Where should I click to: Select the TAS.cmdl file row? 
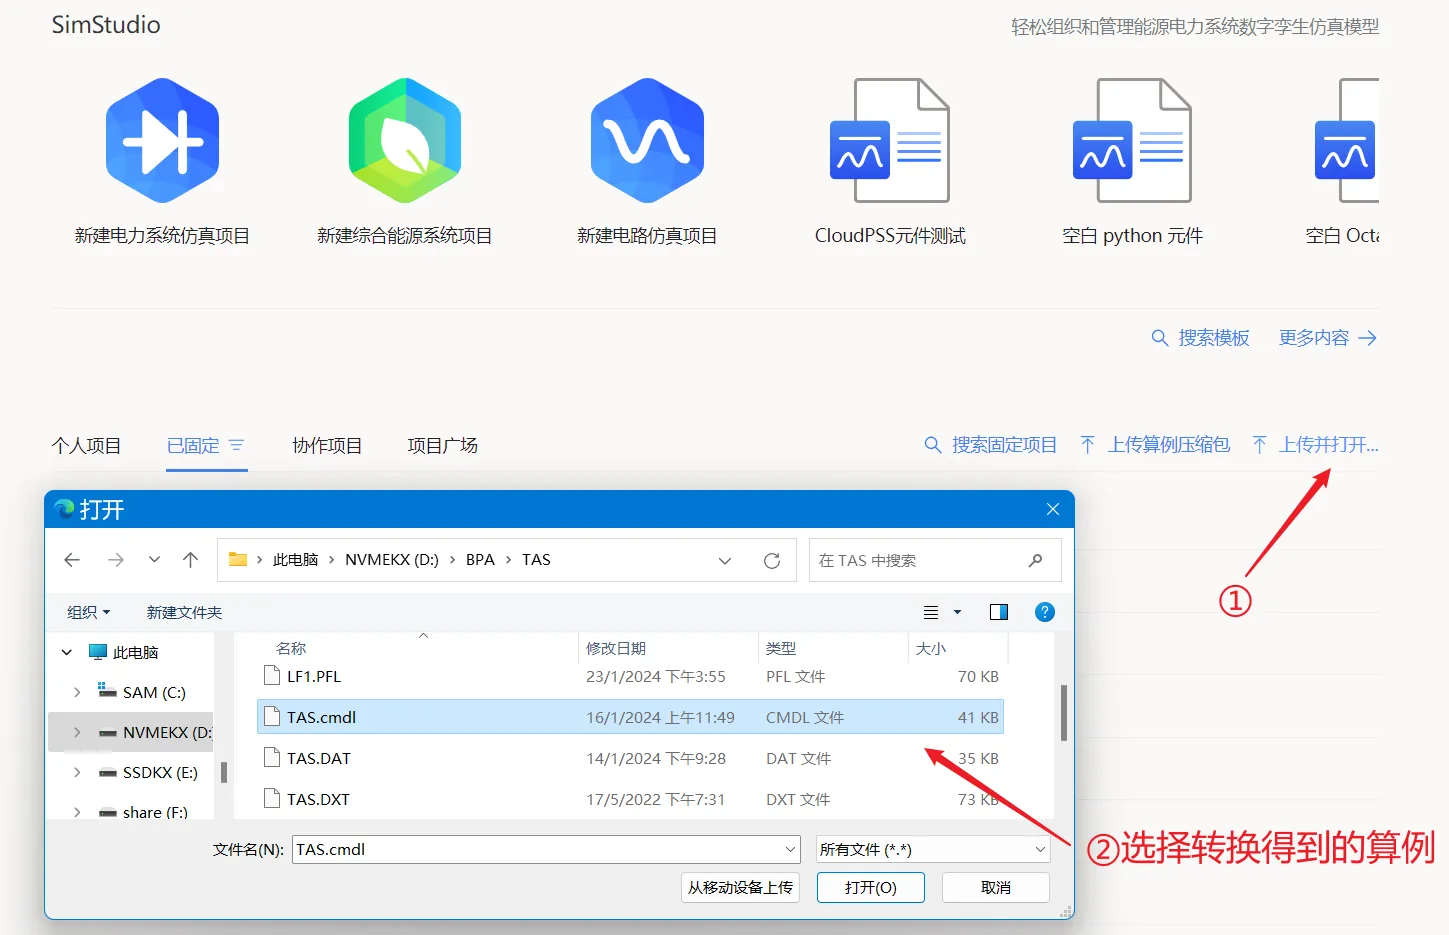point(630,717)
